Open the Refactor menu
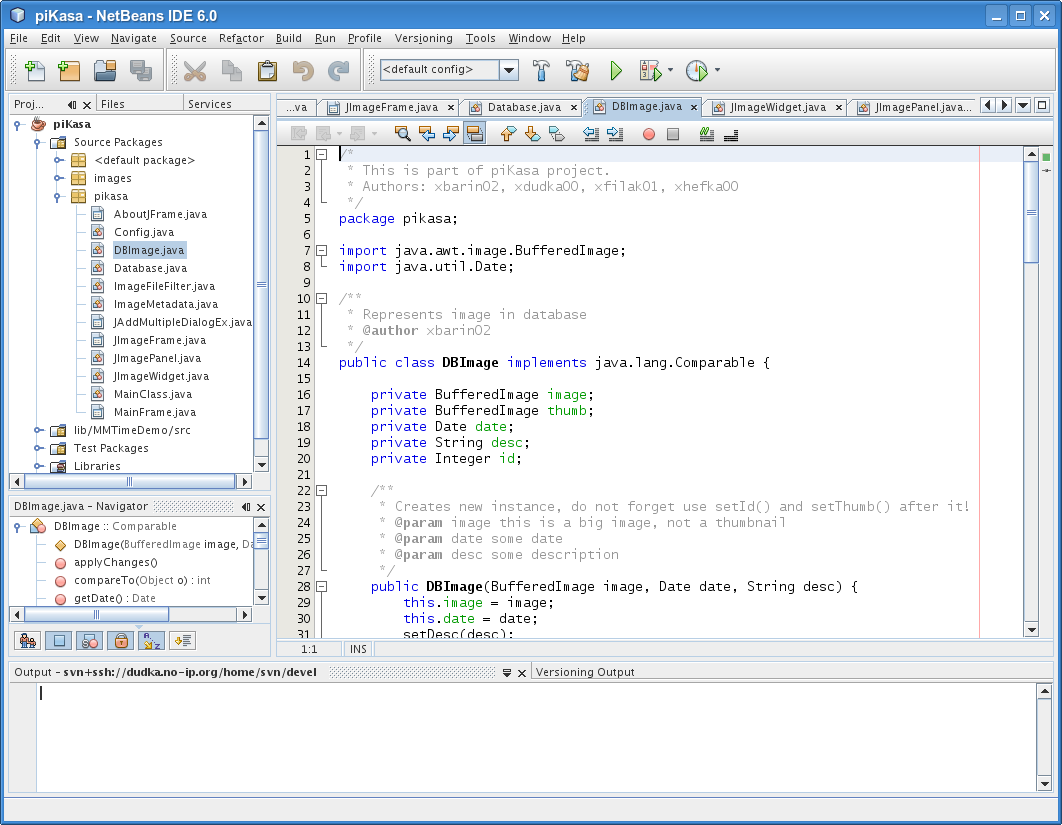The image size is (1062, 825). coord(241,38)
